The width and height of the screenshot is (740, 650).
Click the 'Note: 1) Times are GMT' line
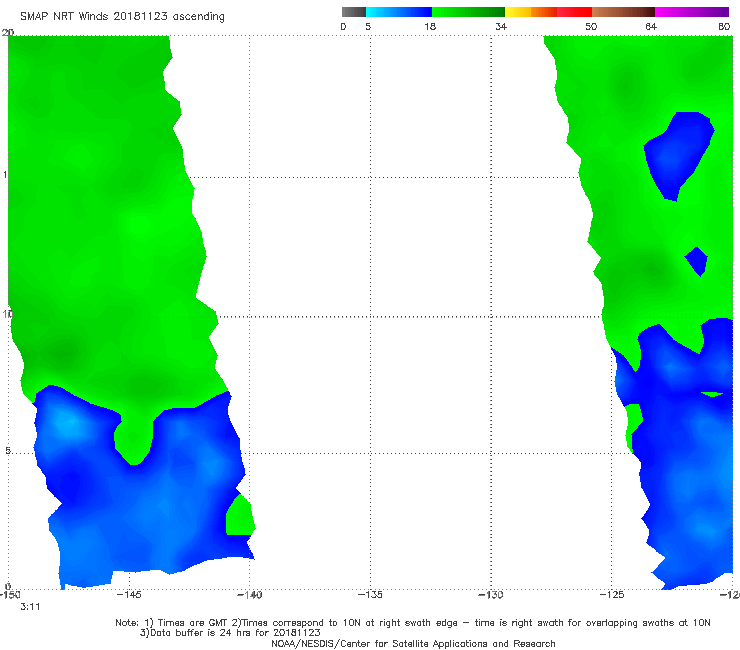tap(413, 623)
